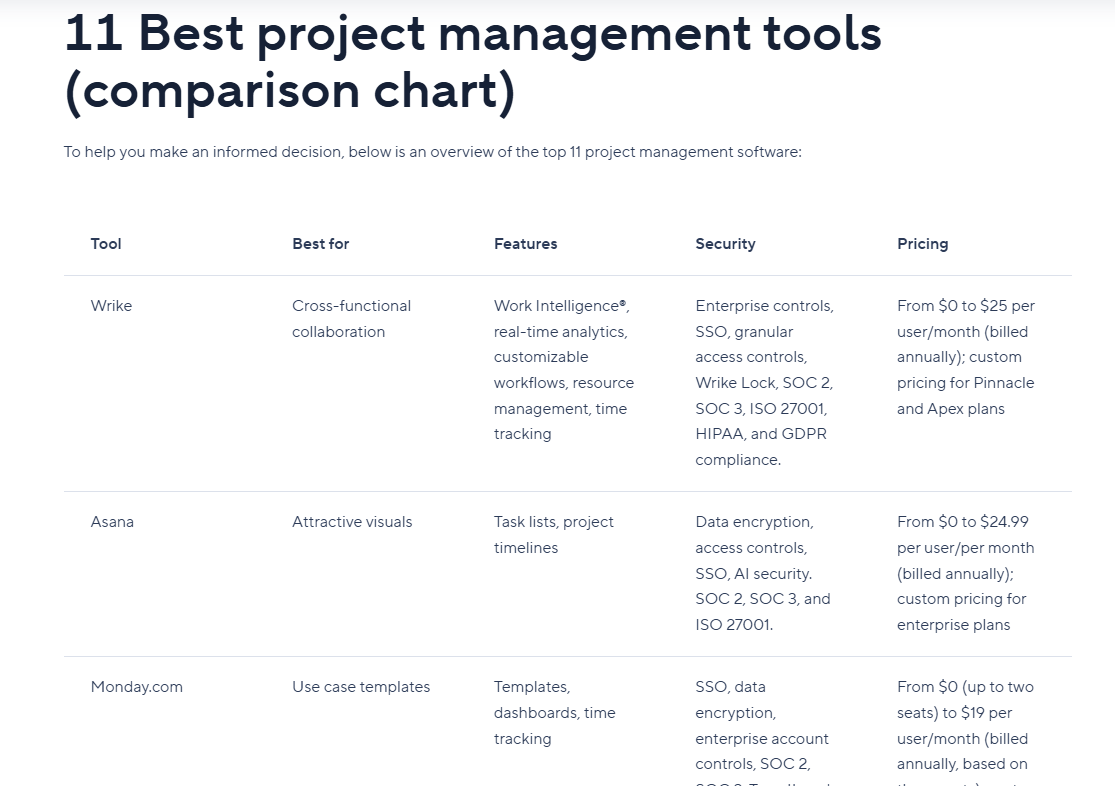
Task: Click Asana pricing cell 'From $0 to $24.99'
Action: coord(966,573)
